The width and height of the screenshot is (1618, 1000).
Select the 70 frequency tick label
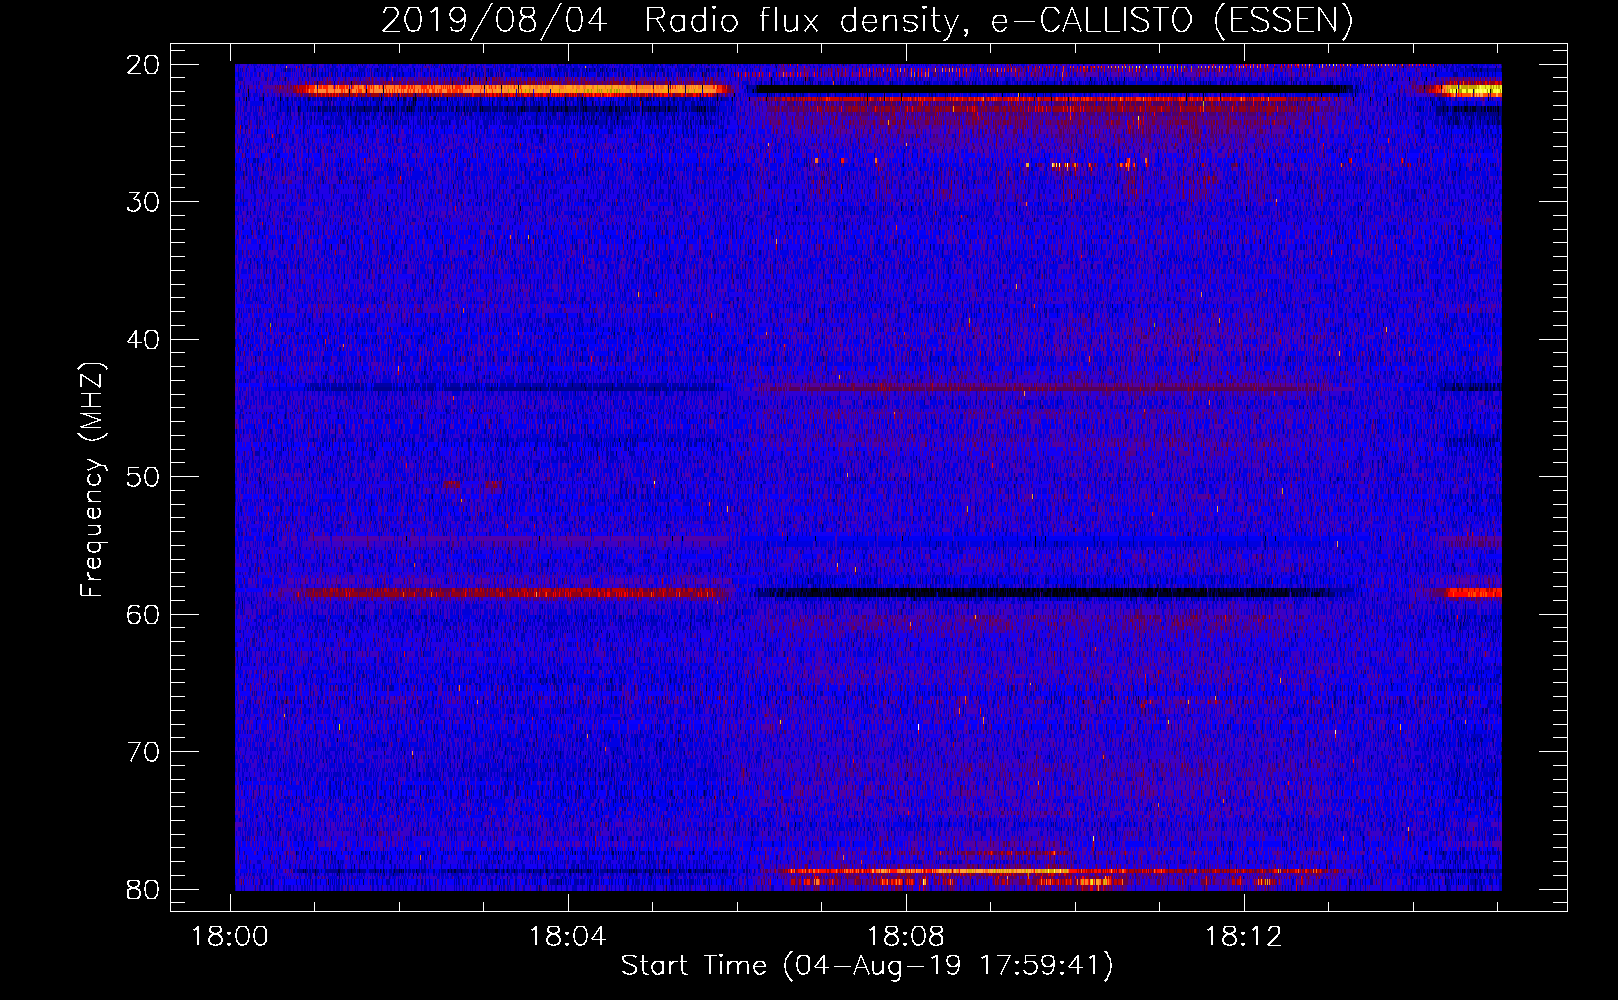[x=144, y=752]
